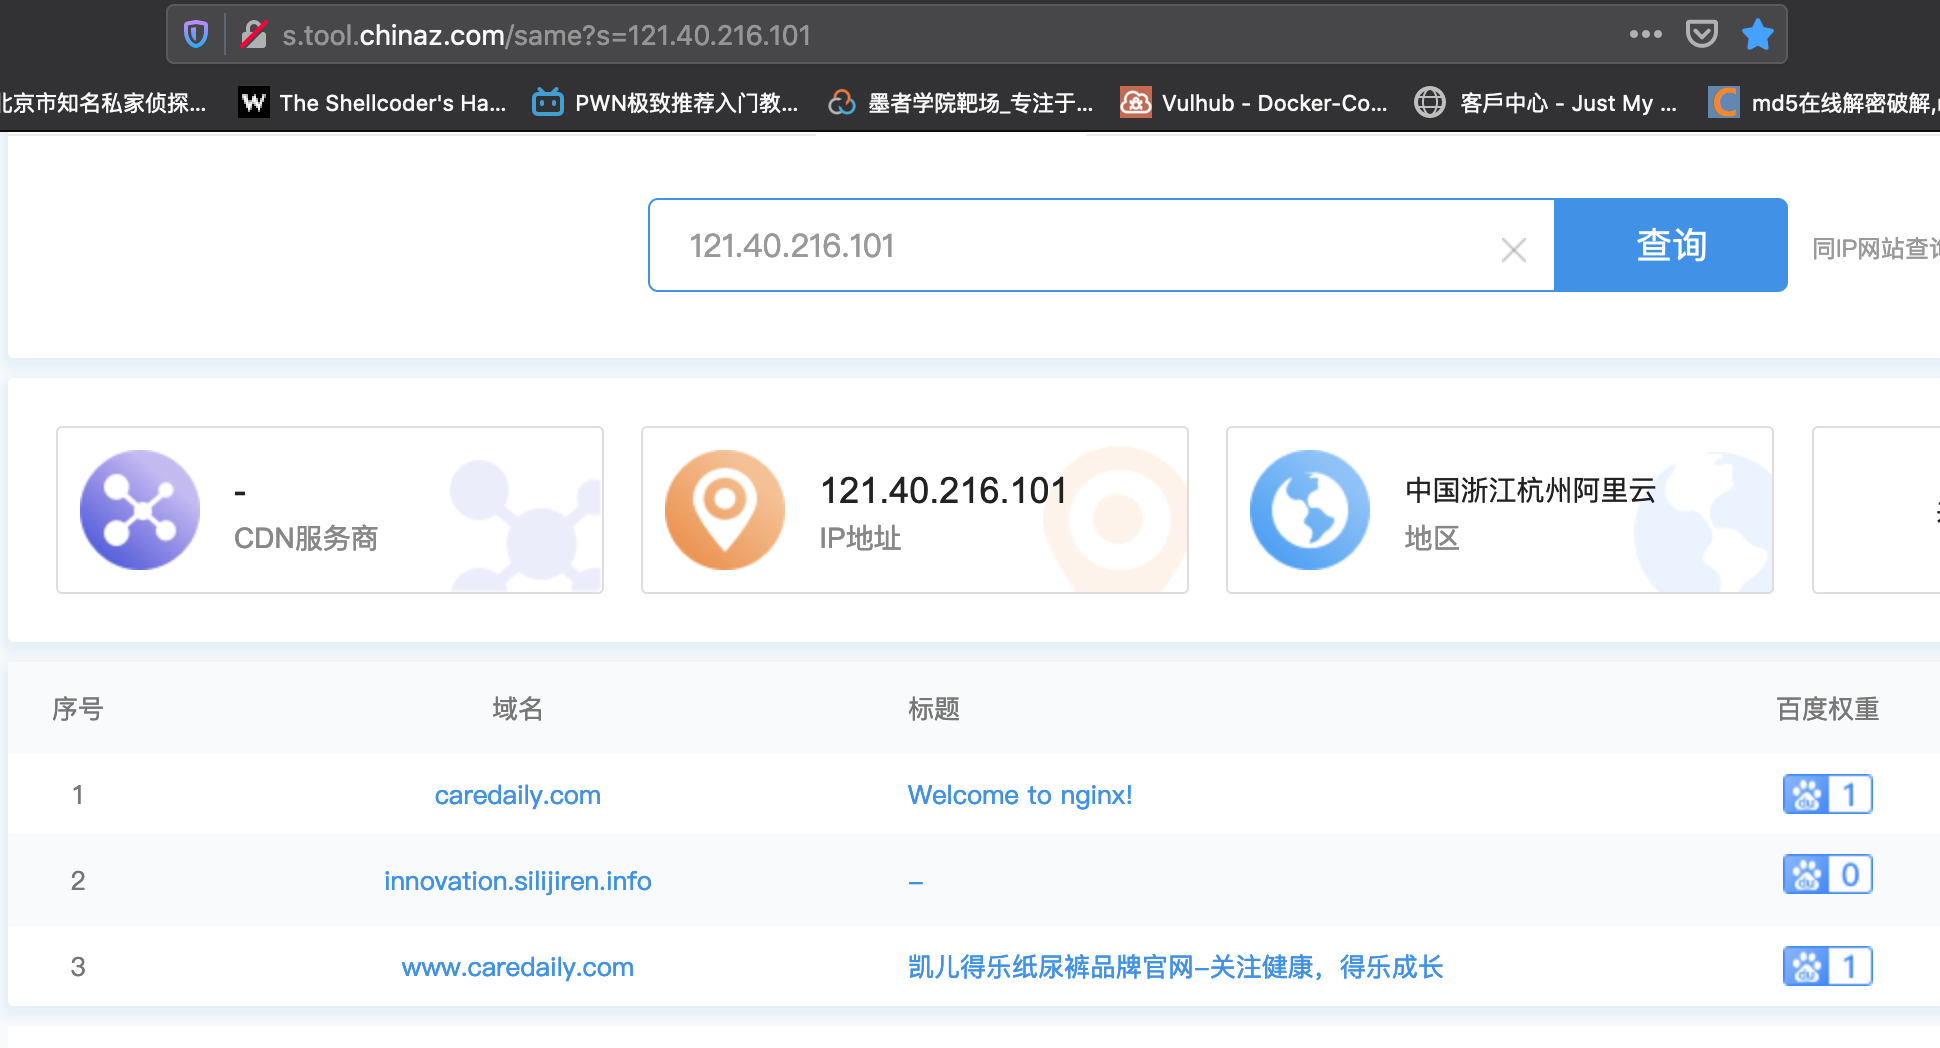Click the 同IP网站查询 label beside search
Image resolution: width=1940 pixels, height=1048 pixels.
click(x=1875, y=248)
